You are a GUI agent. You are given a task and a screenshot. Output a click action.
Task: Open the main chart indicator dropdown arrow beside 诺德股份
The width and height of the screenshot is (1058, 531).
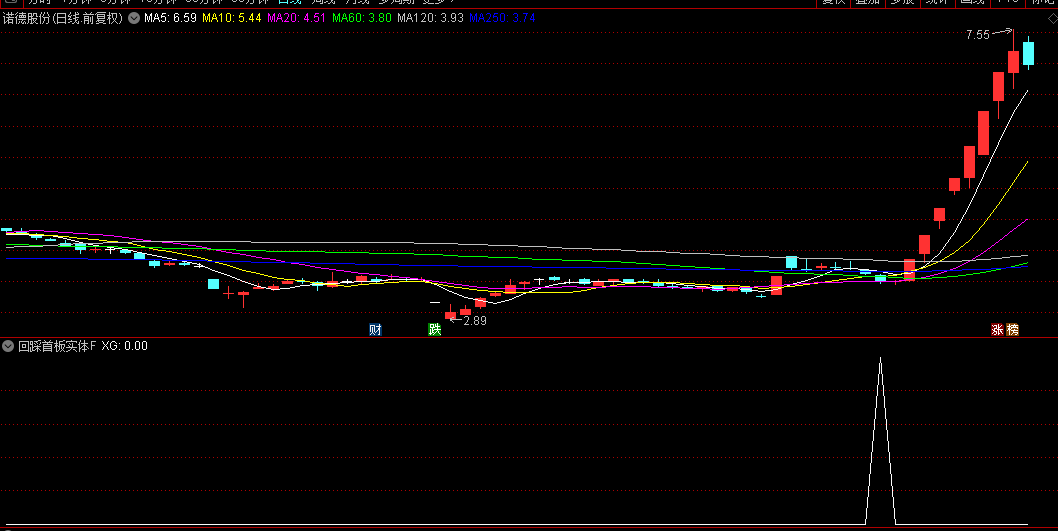pyautogui.click(x=134, y=18)
